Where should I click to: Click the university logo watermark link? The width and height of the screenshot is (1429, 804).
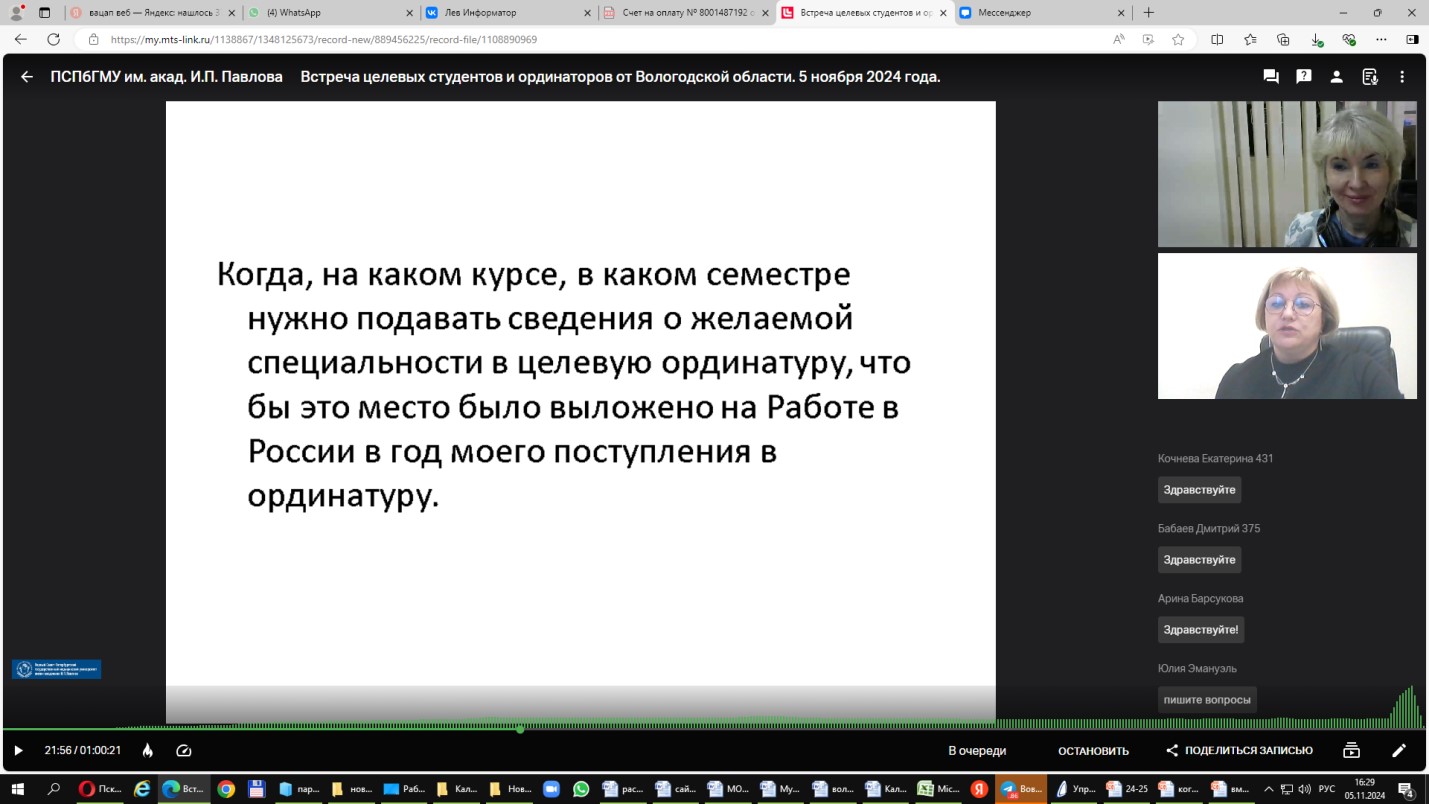point(56,669)
